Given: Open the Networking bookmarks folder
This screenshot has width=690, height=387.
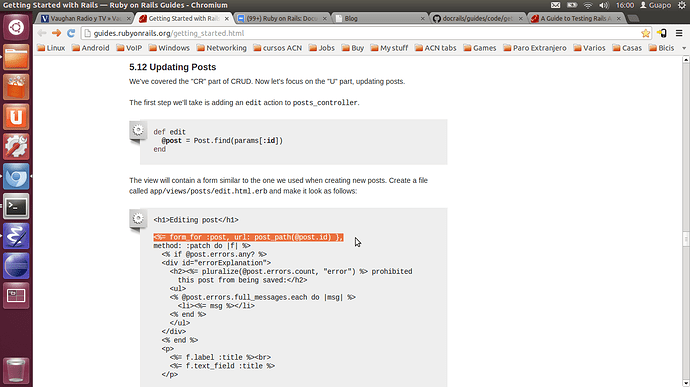Looking at the screenshot, I should tap(221, 48).
